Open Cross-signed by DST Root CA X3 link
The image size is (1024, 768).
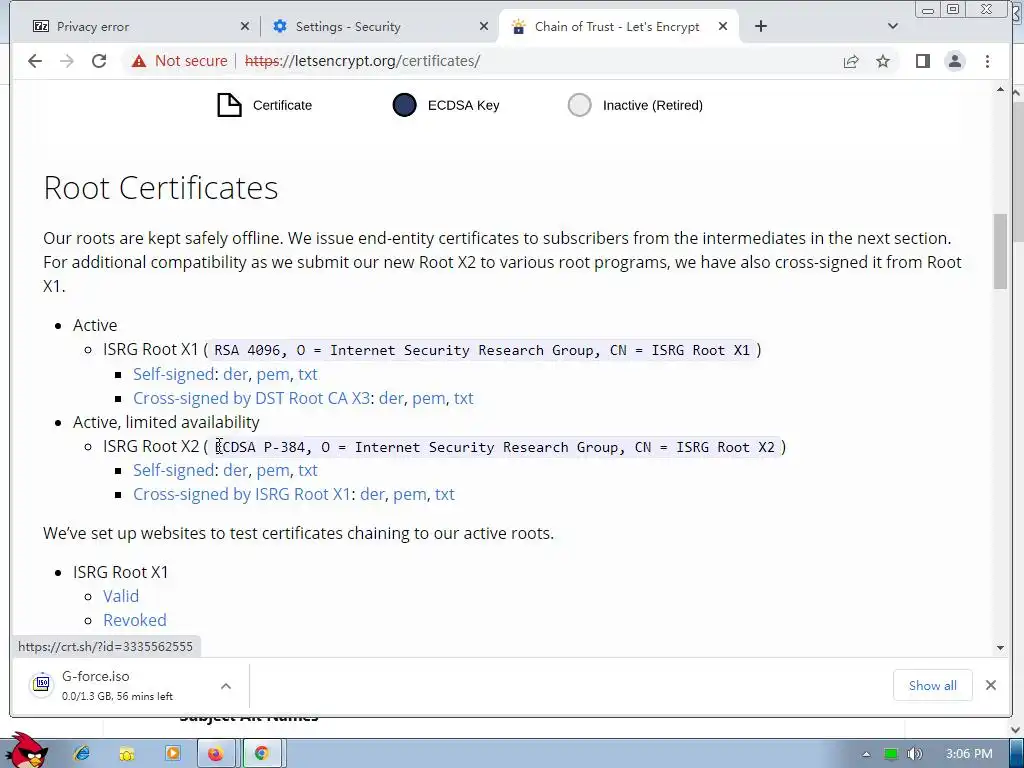click(x=251, y=398)
